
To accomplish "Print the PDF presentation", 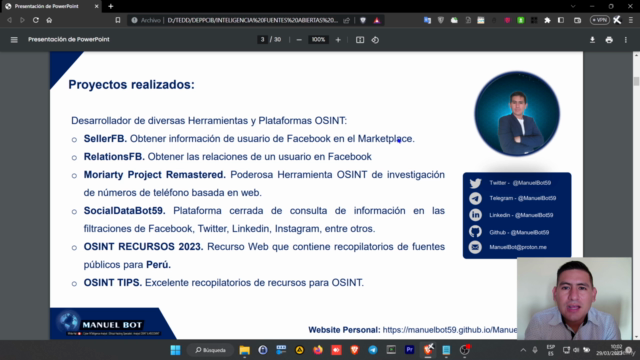I will tap(609, 40).
